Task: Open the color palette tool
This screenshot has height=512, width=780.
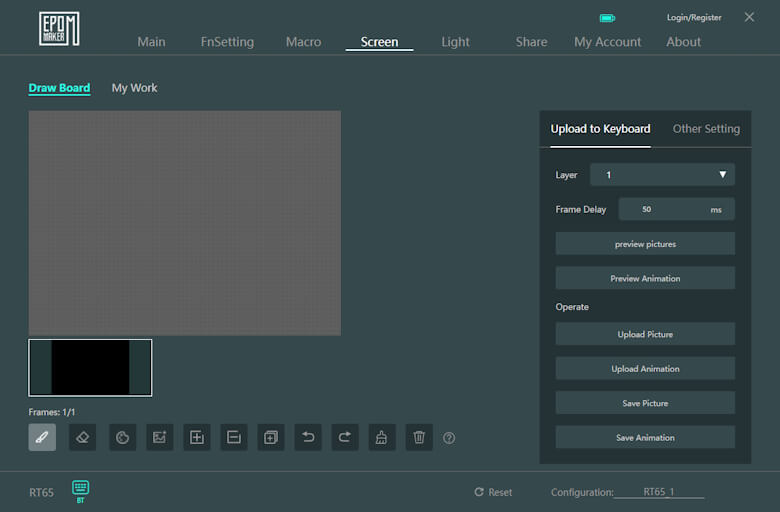Action: 122,437
